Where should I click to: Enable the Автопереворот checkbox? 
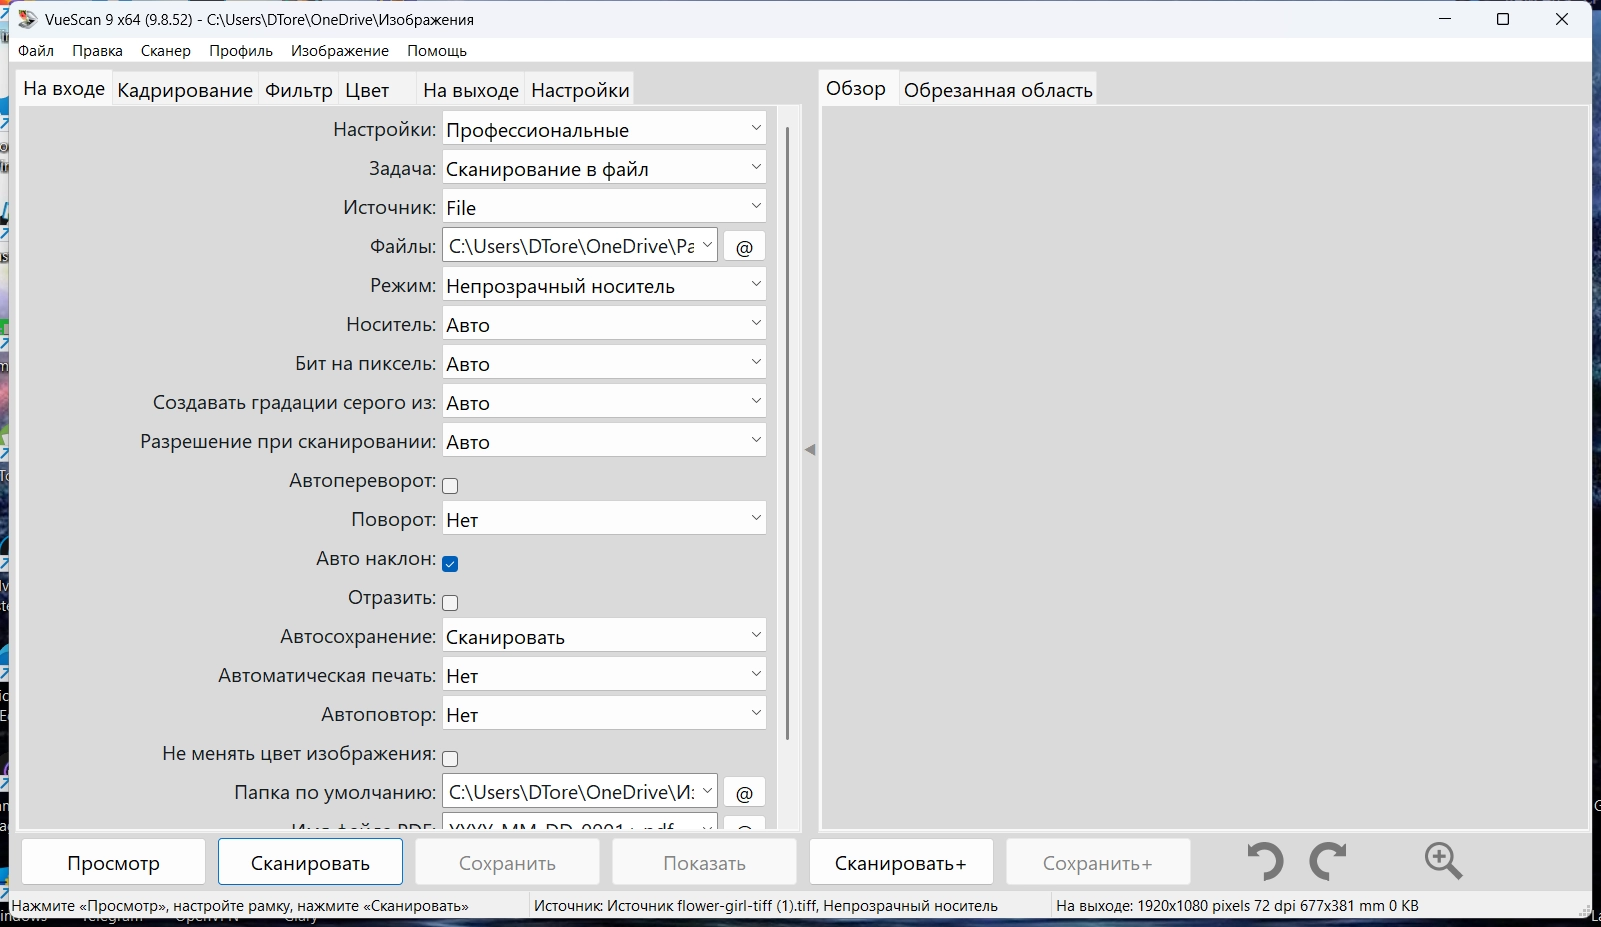point(450,486)
